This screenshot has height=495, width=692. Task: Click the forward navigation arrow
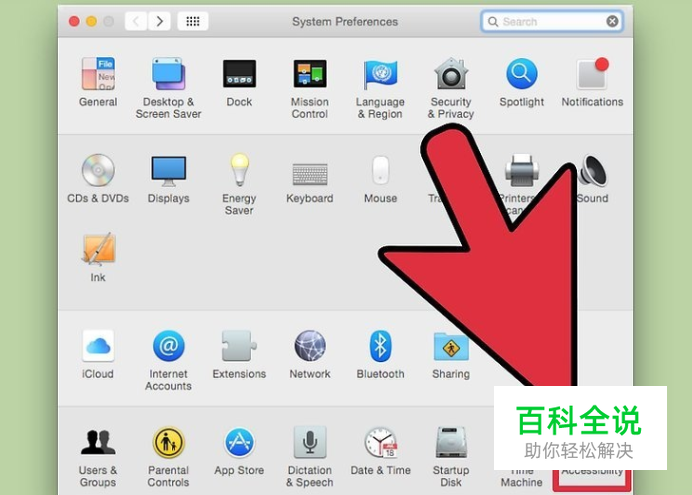159,21
